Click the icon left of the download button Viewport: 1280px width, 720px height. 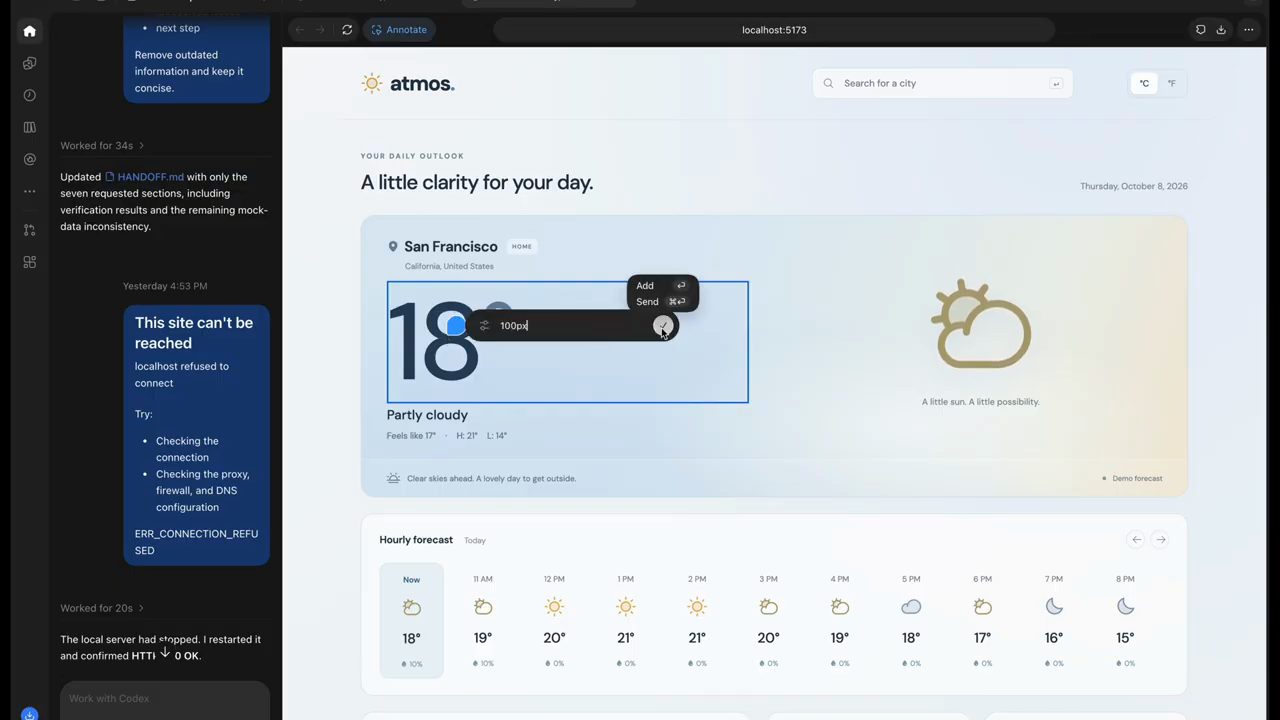click(x=1201, y=30)
